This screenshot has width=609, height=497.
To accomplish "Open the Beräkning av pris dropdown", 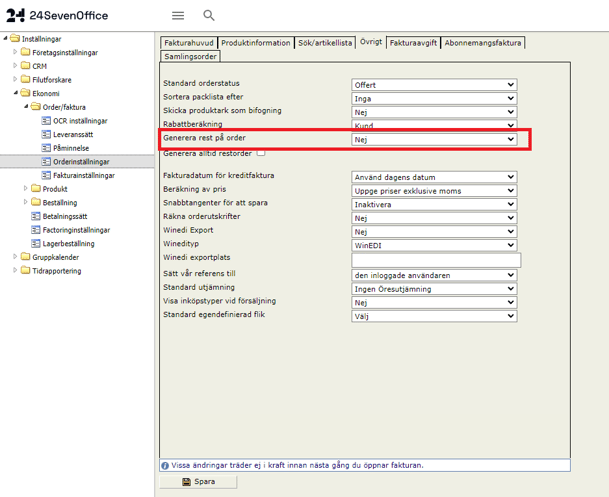I will pos(434,190).
